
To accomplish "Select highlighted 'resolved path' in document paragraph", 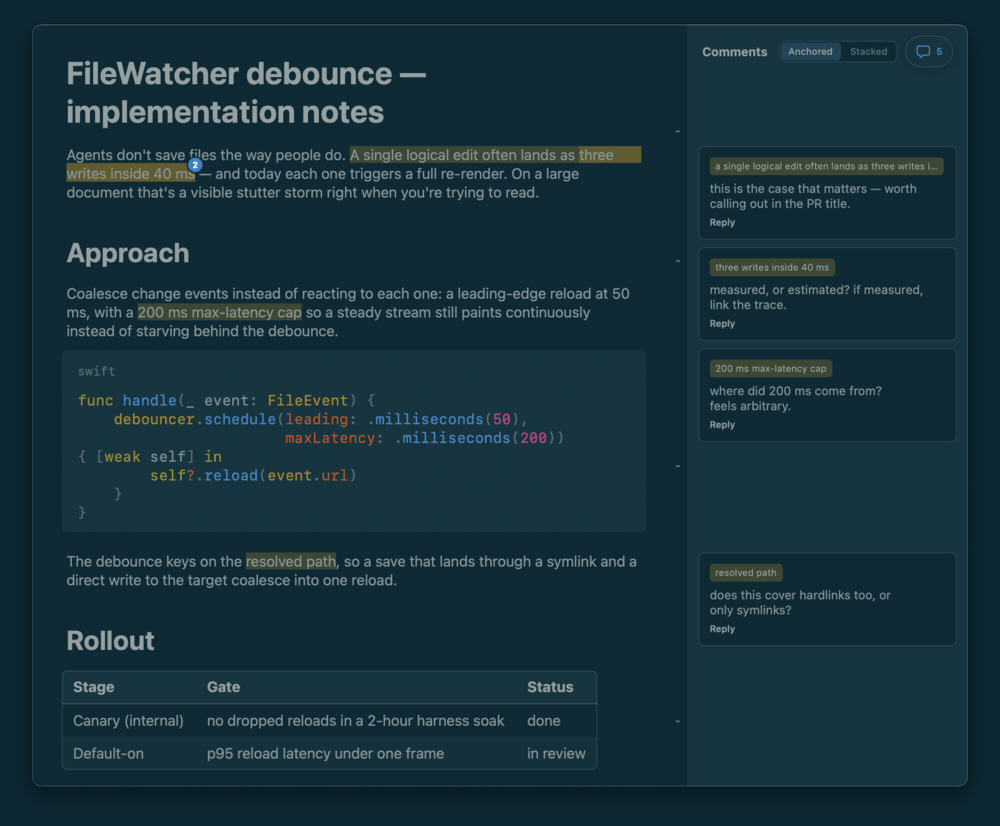I will tap(291, 561).
